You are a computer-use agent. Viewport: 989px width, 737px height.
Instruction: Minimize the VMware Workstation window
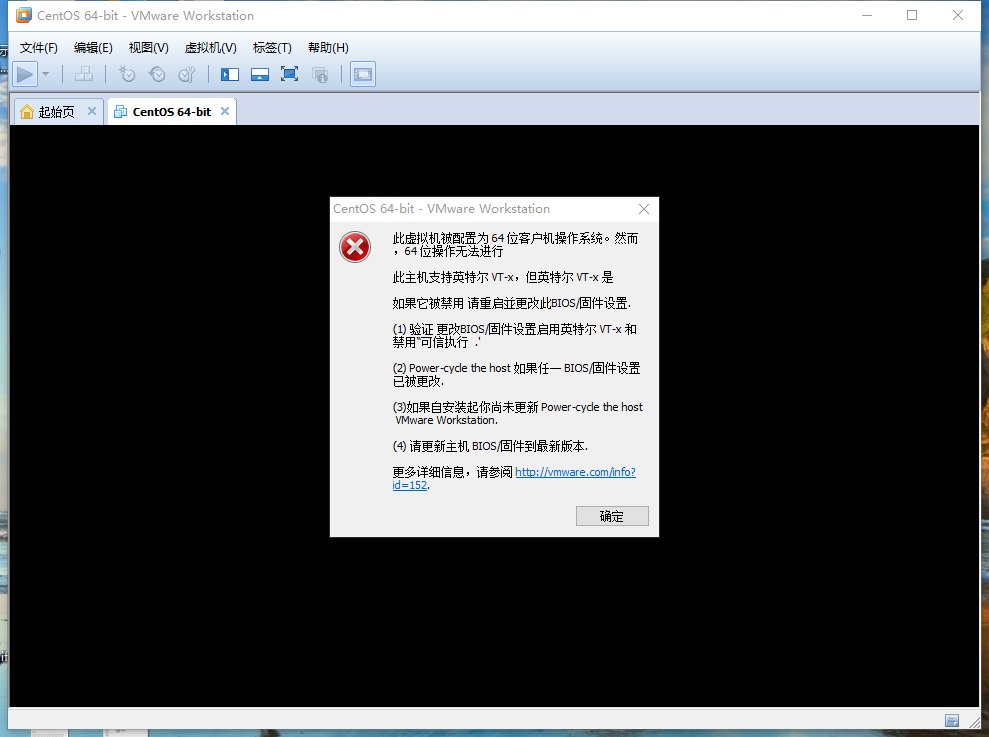click(x=867, y=15)
